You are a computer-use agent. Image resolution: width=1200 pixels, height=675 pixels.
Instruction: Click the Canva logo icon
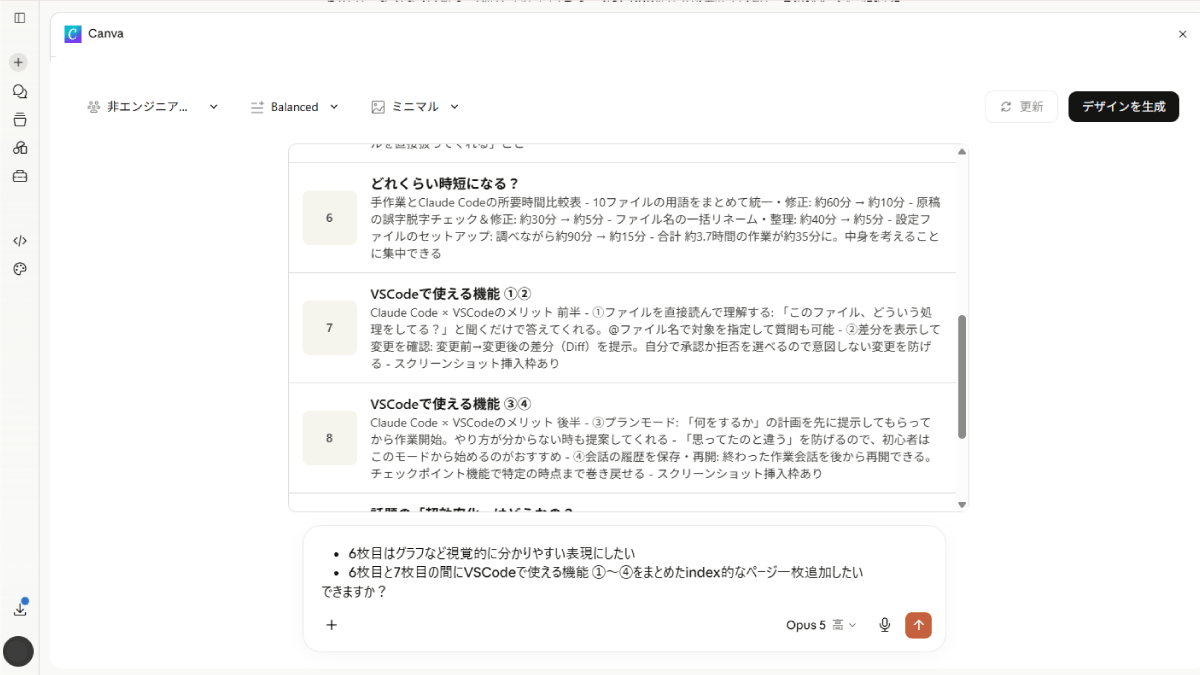pyautogui.click(x=72, y=34)
